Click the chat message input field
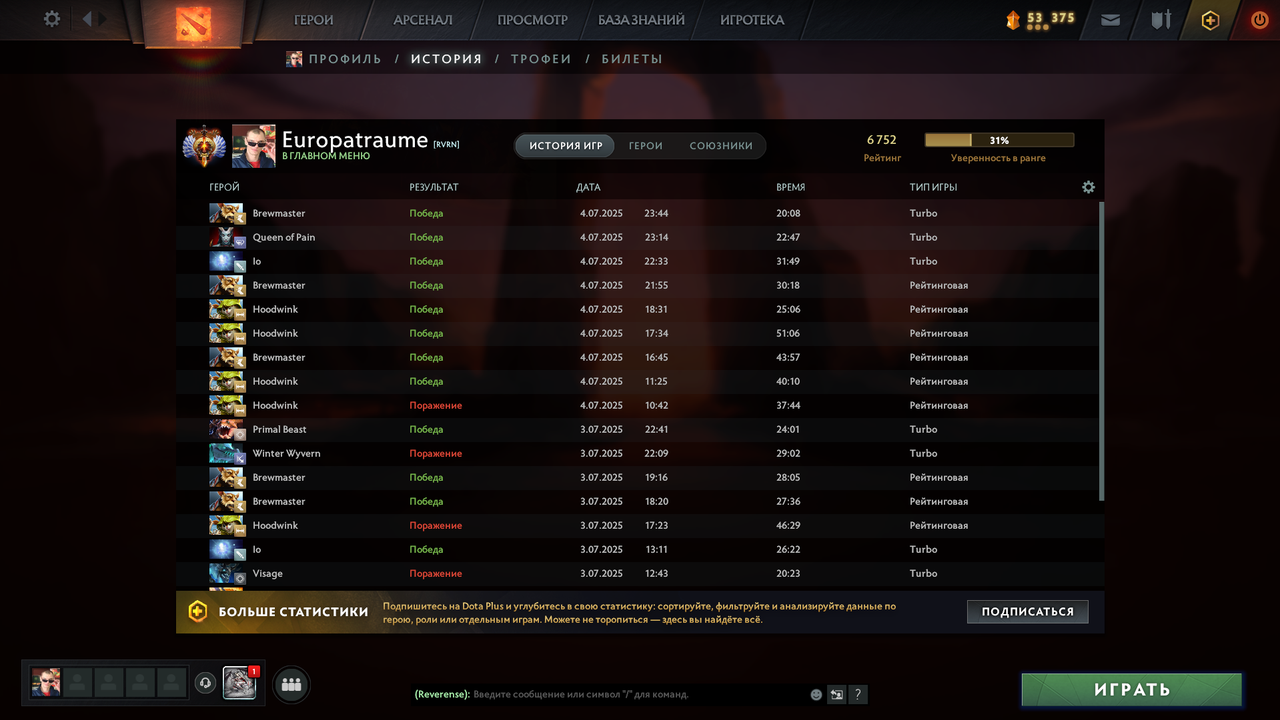Viewport: 1280px width, 720px height. pyautogui.click(x=638, y=694)
